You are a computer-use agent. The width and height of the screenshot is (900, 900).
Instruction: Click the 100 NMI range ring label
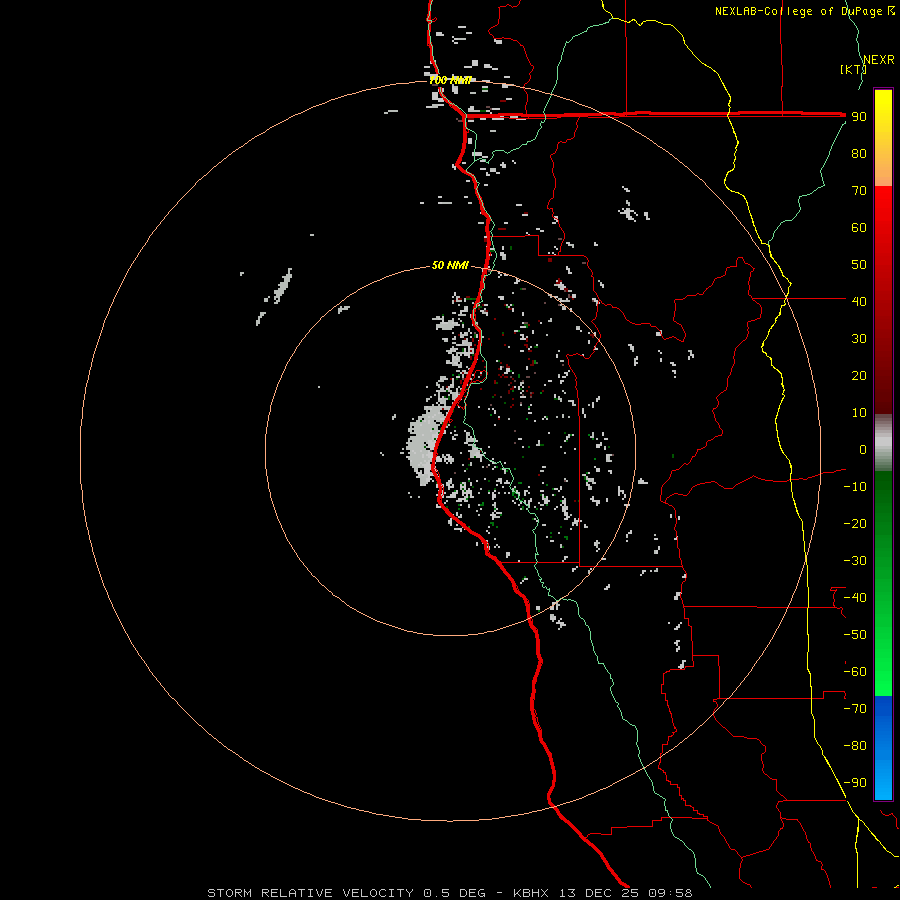pyautogui.click(x=451, y=80)
